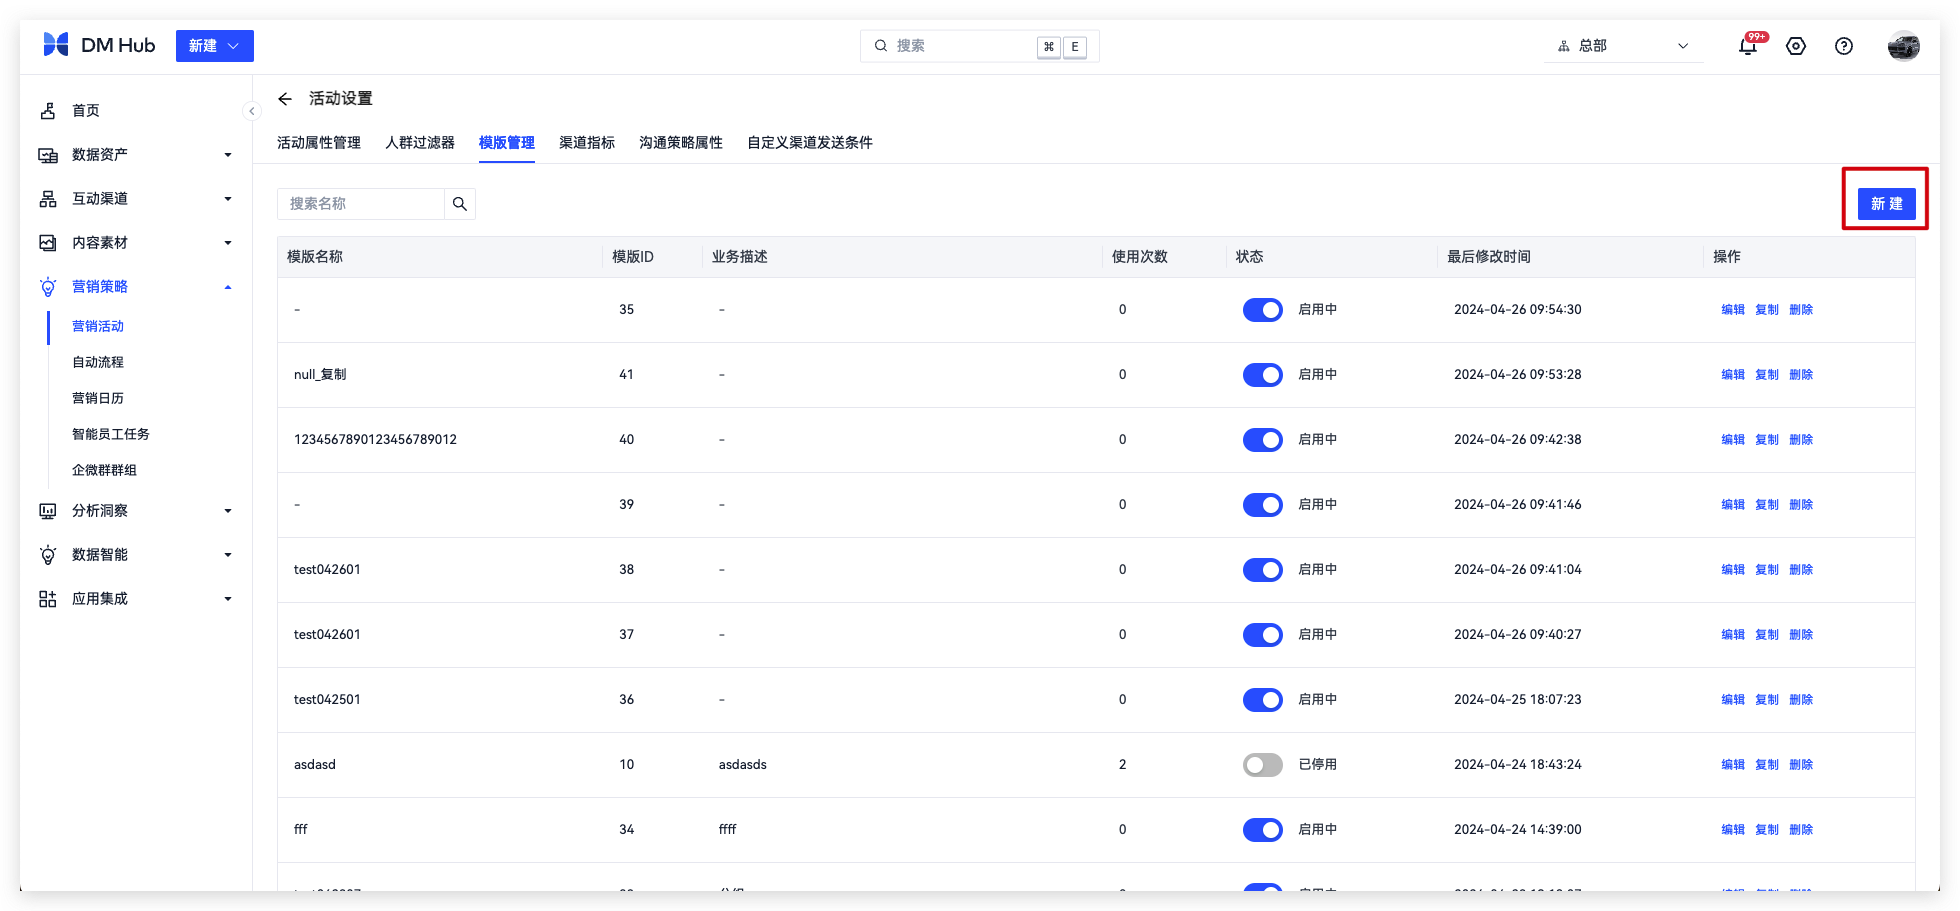
Task: Expand the 互动渠道 menu arrow
Action: 228,199
